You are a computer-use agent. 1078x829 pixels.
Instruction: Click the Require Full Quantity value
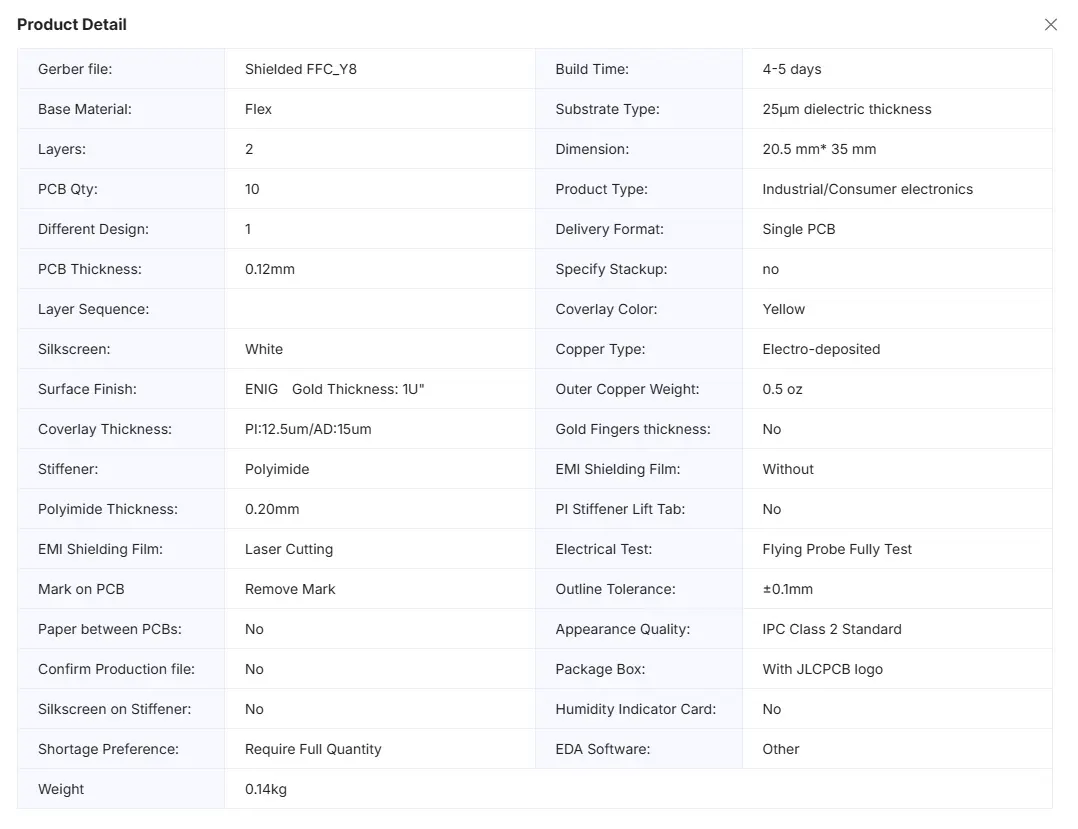pyautogui.click(x=313, y=749)
